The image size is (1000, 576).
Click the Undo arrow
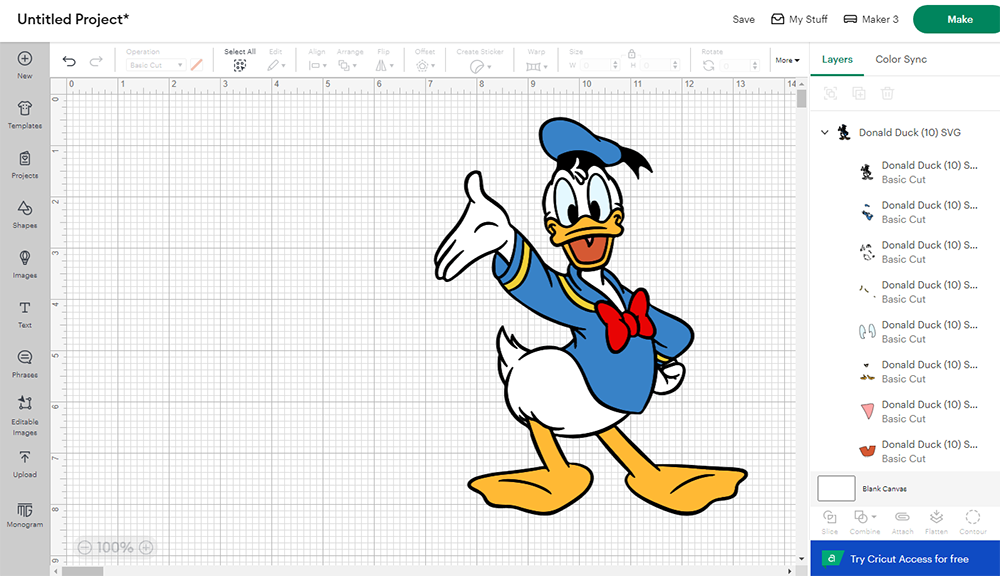coord(69,62)
